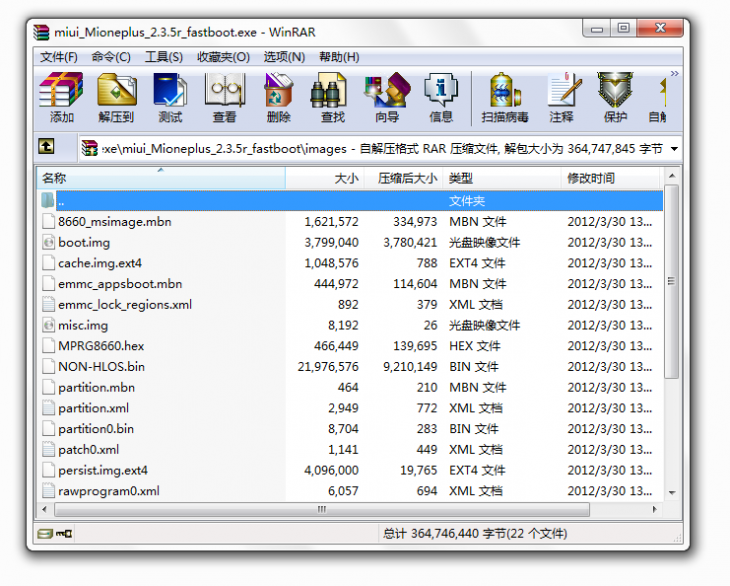Viewport: 730px width, 586px height.
Task: Select the boot.img file
Action: point(84,242)
